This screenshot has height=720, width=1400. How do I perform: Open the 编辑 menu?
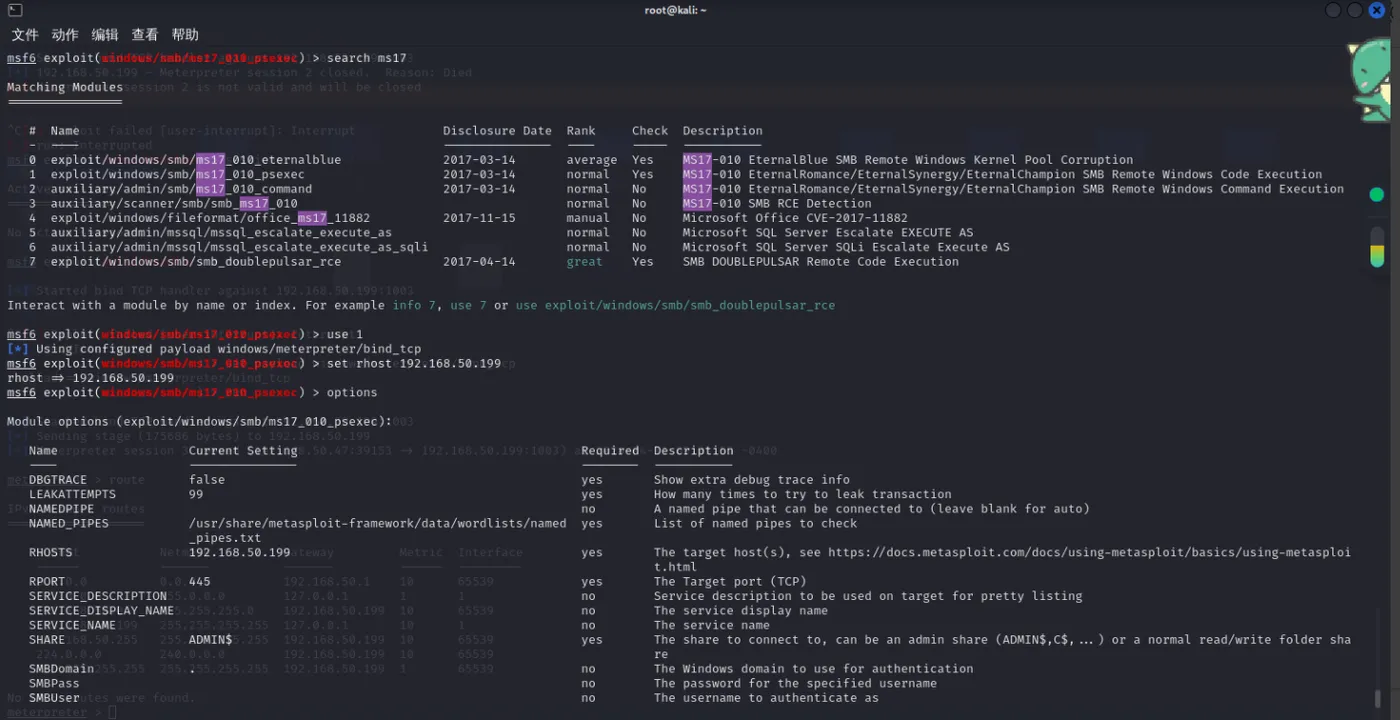tap(105, 35)
